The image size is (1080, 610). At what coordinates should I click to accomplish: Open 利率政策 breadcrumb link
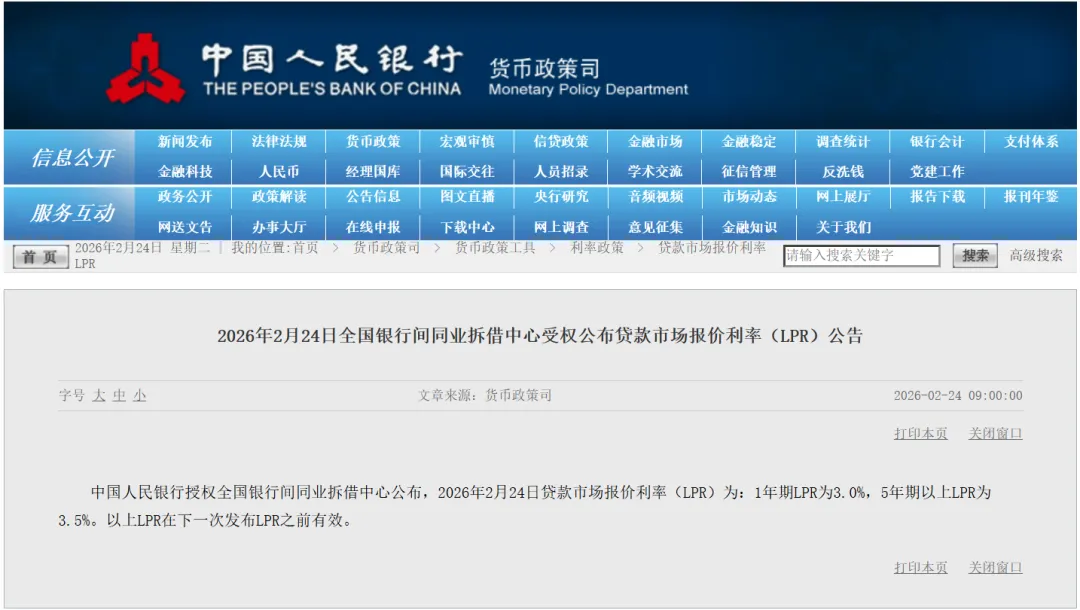tap(596, 248)
